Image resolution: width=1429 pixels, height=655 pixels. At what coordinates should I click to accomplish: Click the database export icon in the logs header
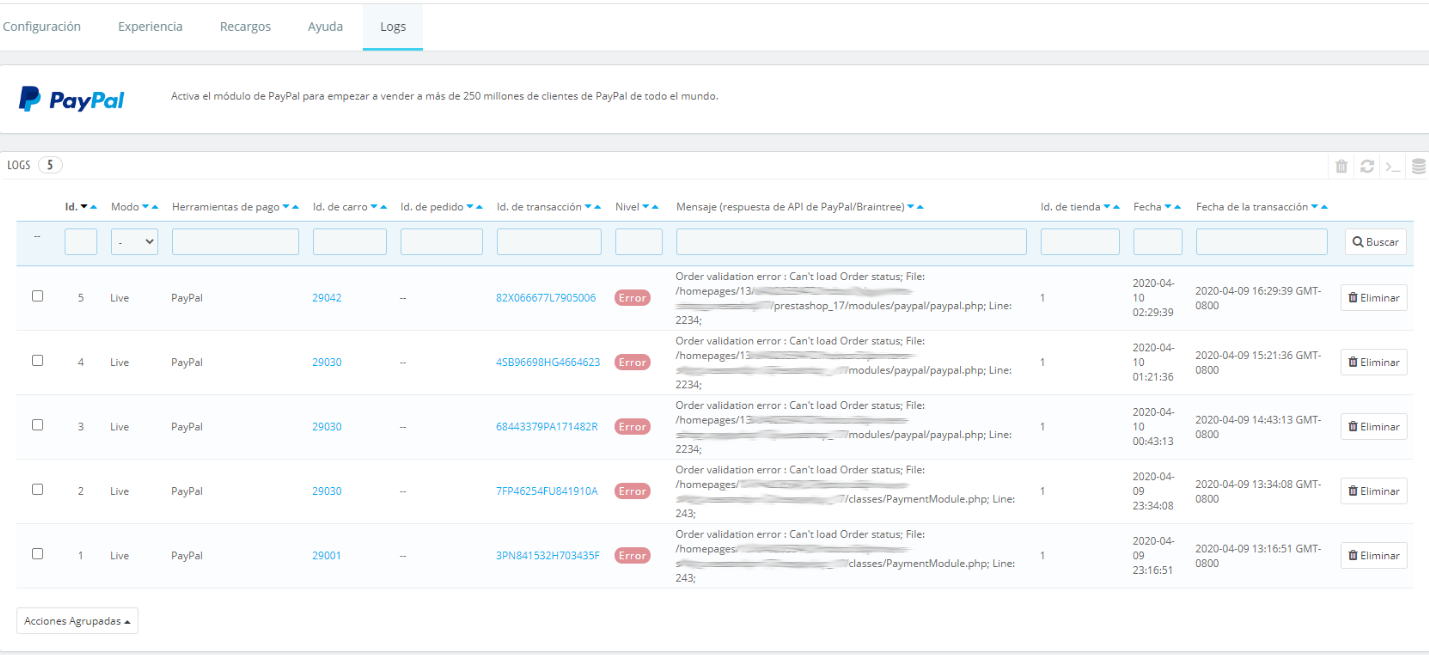(x=1418, y=167)
